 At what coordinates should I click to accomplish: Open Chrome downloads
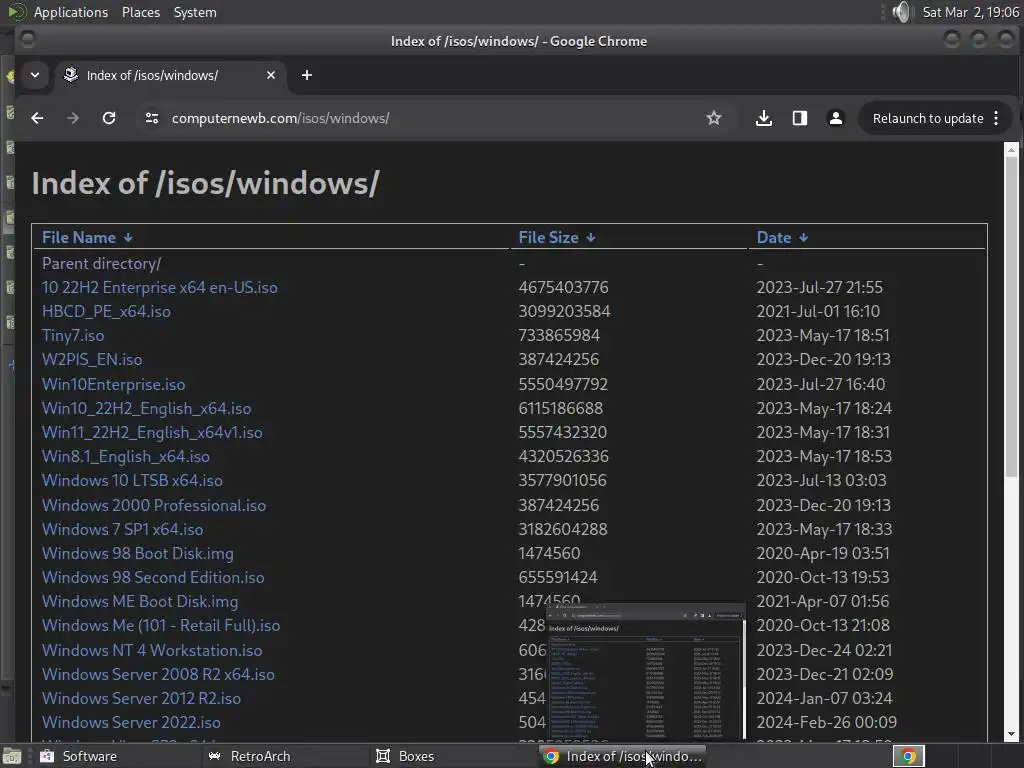pyautogui.click(x=763, y=118)
